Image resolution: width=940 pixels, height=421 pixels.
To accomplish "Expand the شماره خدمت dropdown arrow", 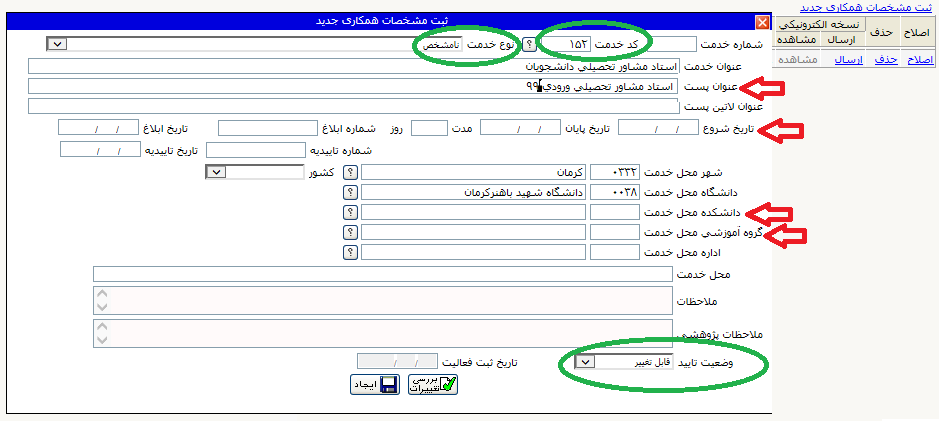I will click(x=56, y=44).
